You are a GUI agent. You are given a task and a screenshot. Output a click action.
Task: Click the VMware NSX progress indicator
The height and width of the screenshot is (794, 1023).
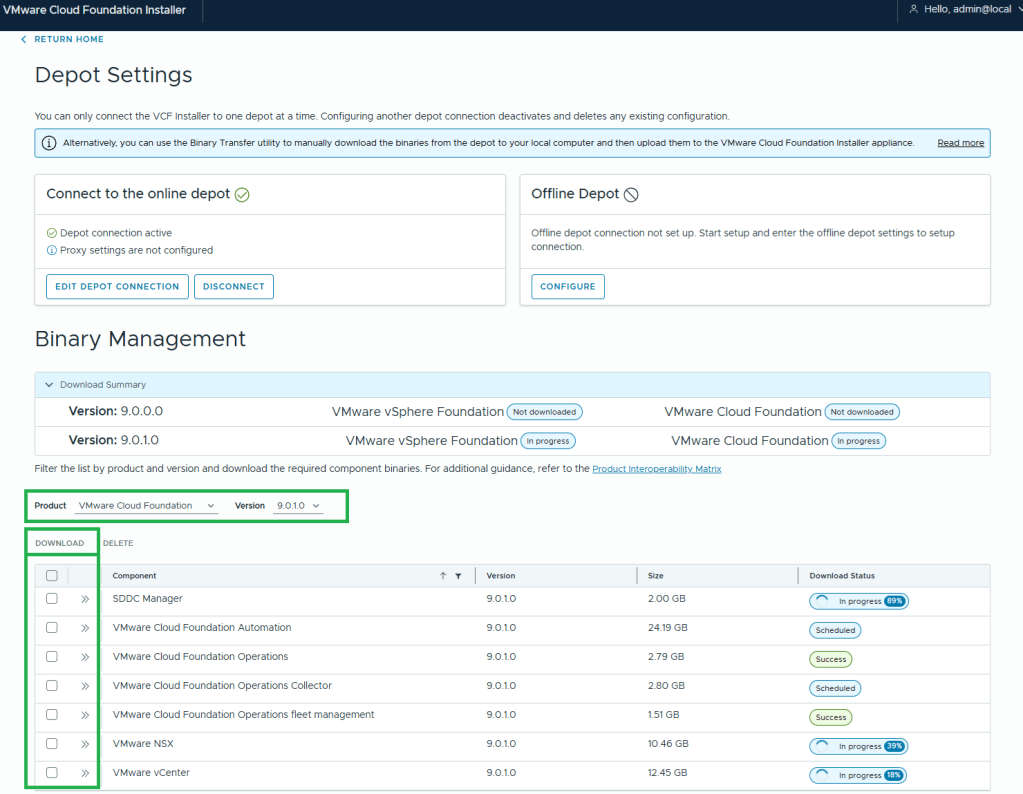coord(858,746)
